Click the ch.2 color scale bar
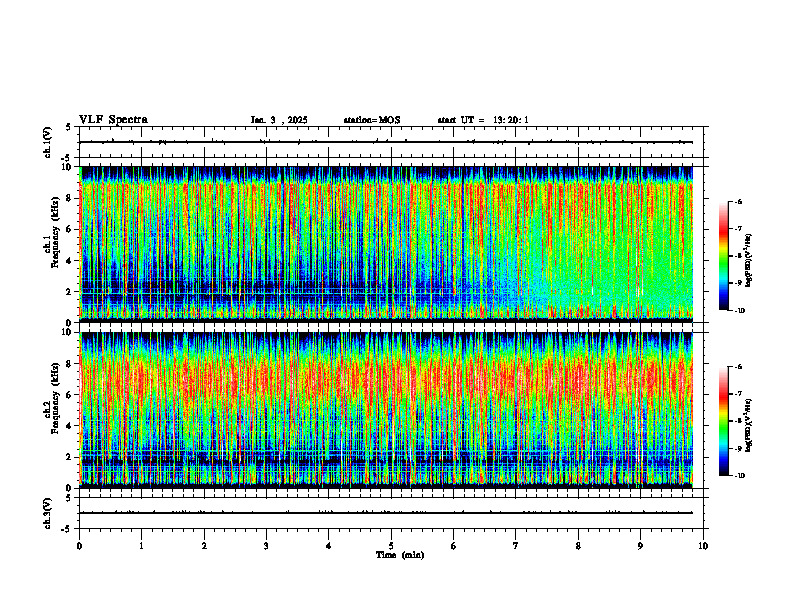Image resolution: width=792 pixels, height=612 pixels. tap(723, 421)
